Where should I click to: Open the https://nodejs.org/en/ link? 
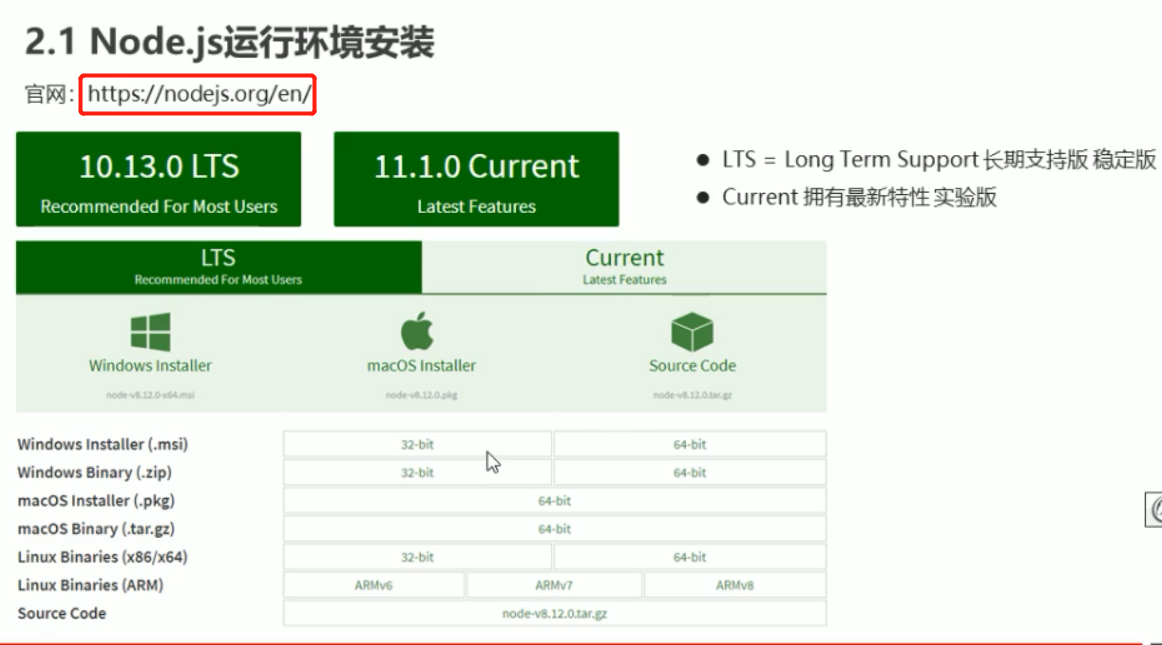[199, 94]
